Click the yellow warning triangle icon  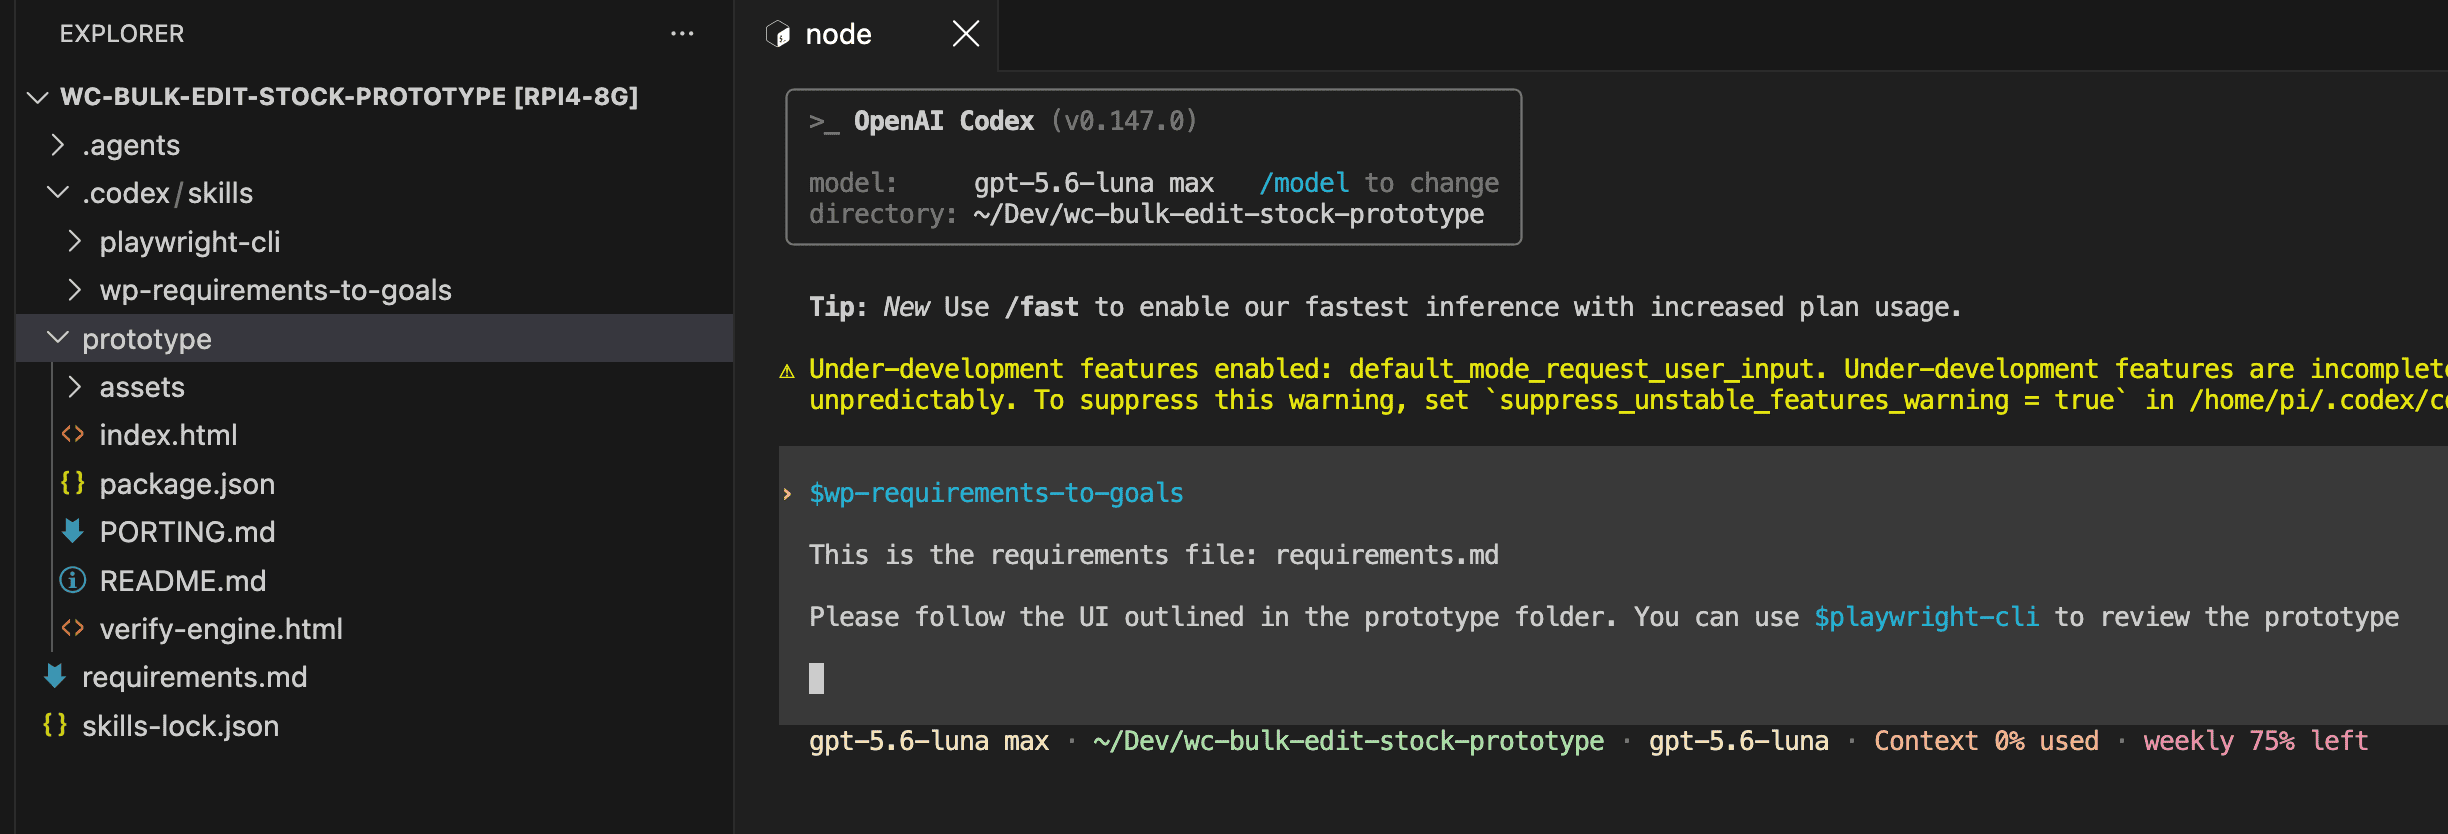(787, 371)
